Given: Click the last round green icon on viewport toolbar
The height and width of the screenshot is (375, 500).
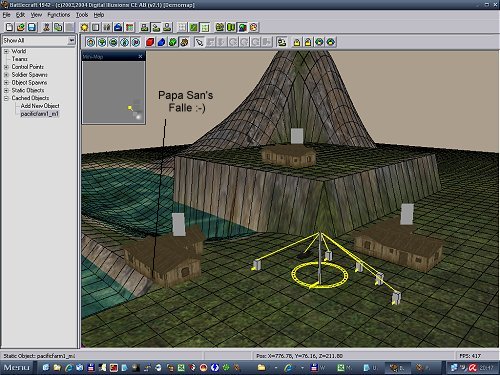Looking at the screenshot, I should [x=330, y=42].
